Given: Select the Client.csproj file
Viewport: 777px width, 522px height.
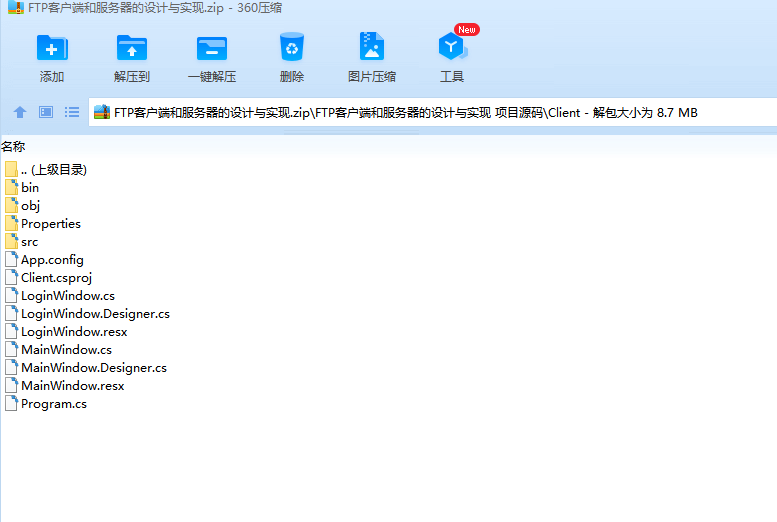Looking at the screenshot, I should click(49, 278).
